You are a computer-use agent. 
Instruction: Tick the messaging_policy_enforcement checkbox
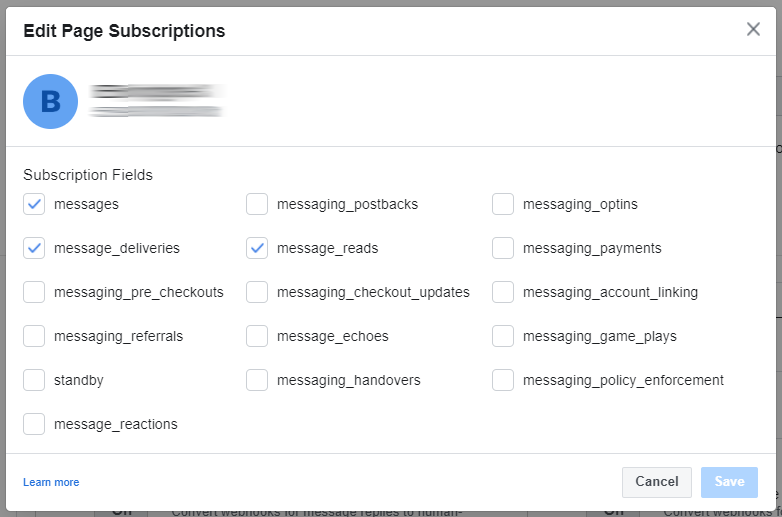click(503, 380)
